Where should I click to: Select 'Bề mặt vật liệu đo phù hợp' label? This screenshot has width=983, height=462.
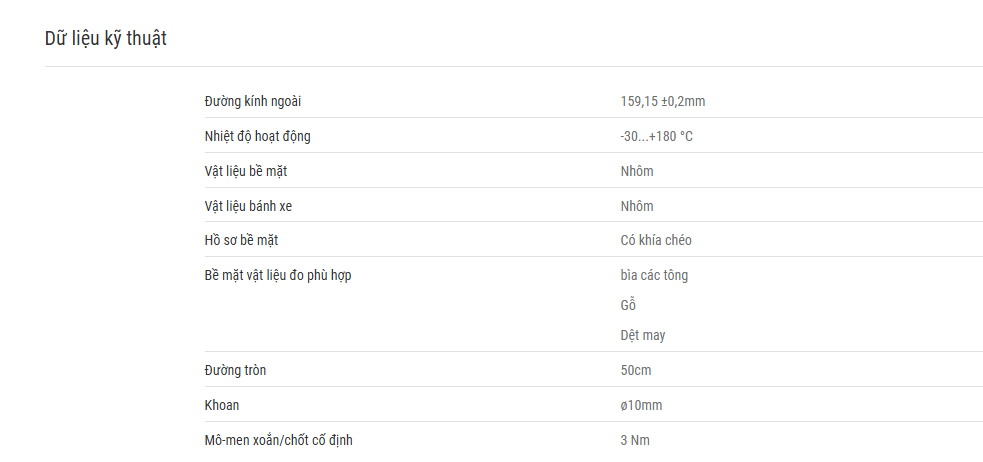click(278, 275)
